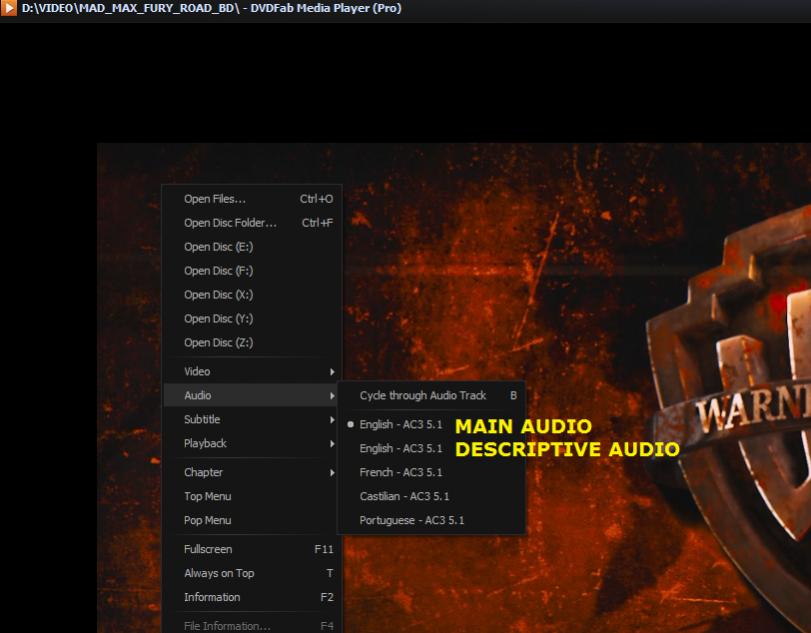Expand the Playback submenu

[252, 443]
